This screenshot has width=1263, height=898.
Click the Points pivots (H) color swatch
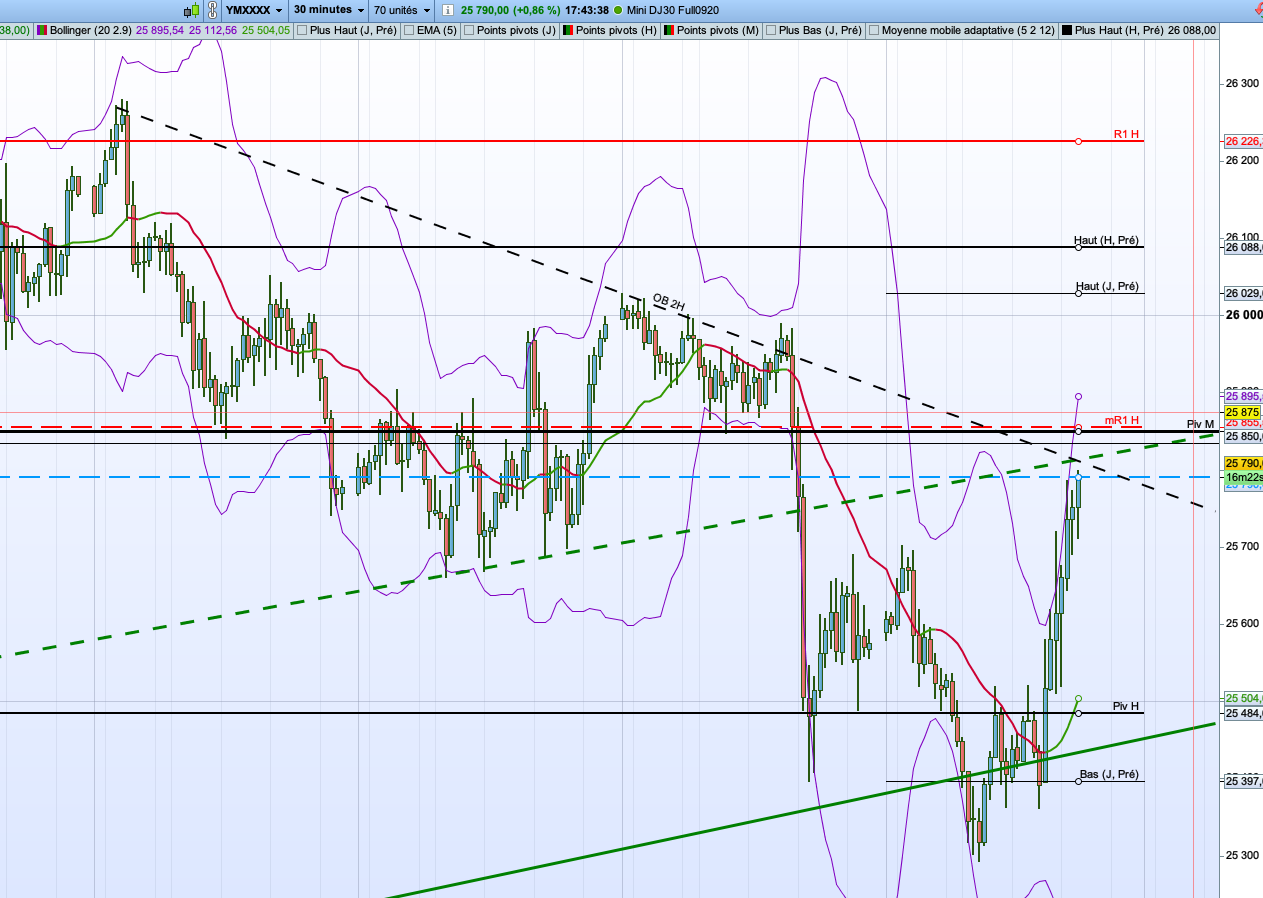(x=568, y=30)
